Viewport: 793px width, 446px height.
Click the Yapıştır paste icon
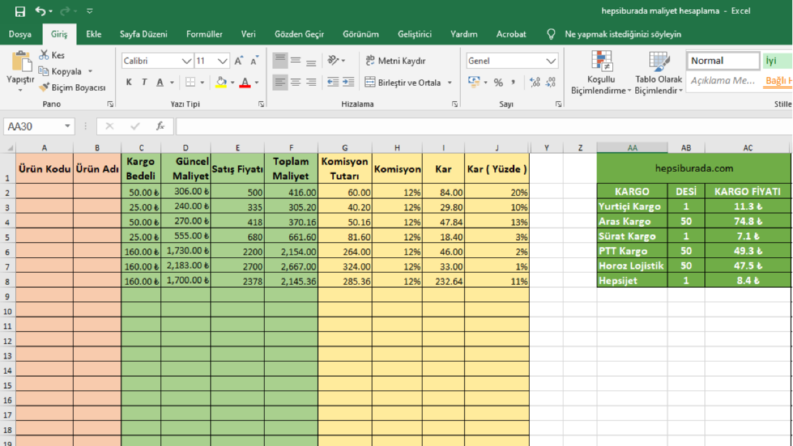click(21, 62)
